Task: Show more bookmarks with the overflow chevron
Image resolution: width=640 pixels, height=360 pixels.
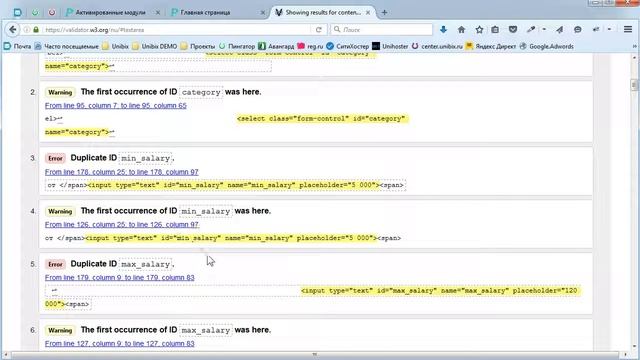Action: click(x=634, y=47)
